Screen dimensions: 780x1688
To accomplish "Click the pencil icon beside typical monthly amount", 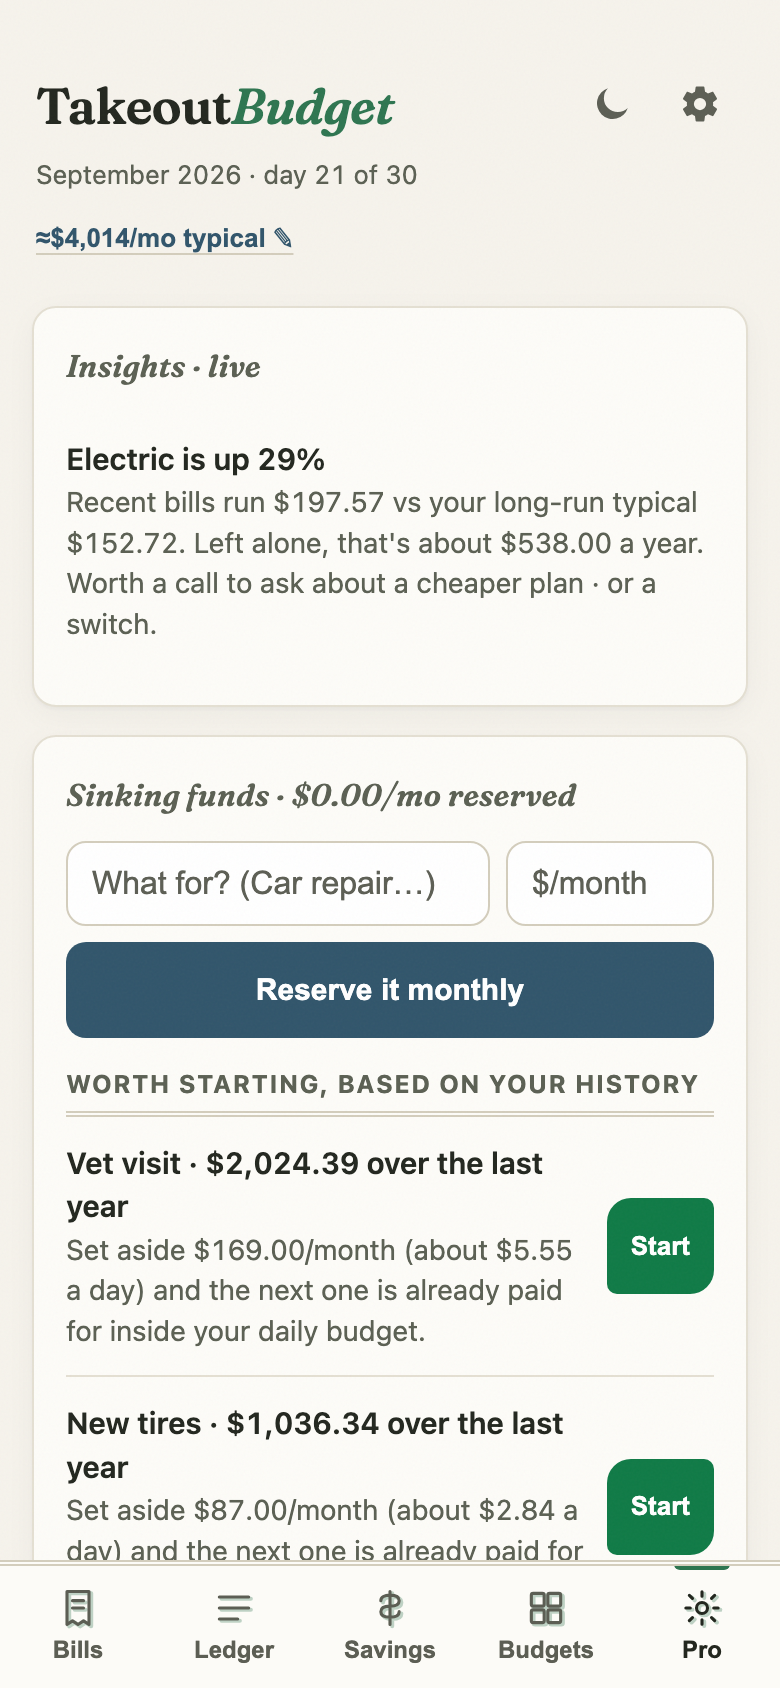I will (x=283, y=238).
